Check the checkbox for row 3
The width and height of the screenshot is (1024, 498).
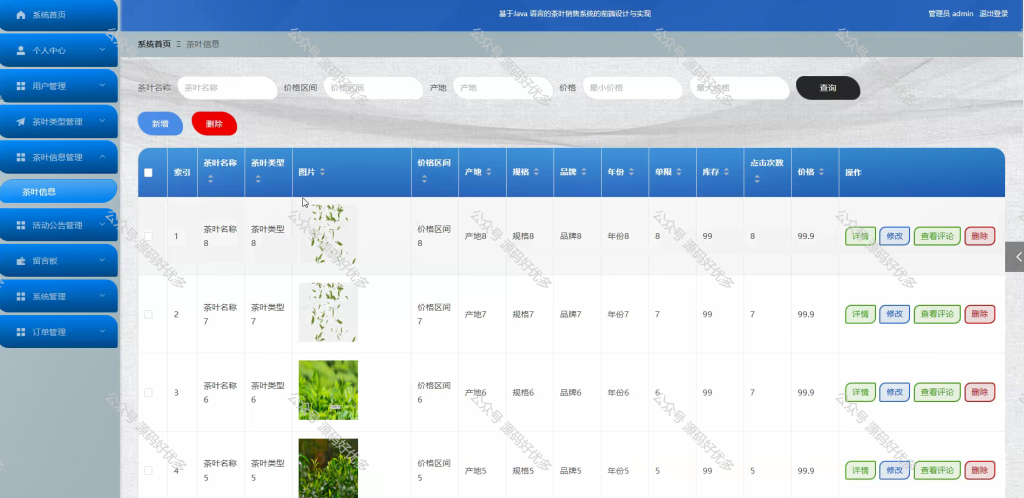148,392
